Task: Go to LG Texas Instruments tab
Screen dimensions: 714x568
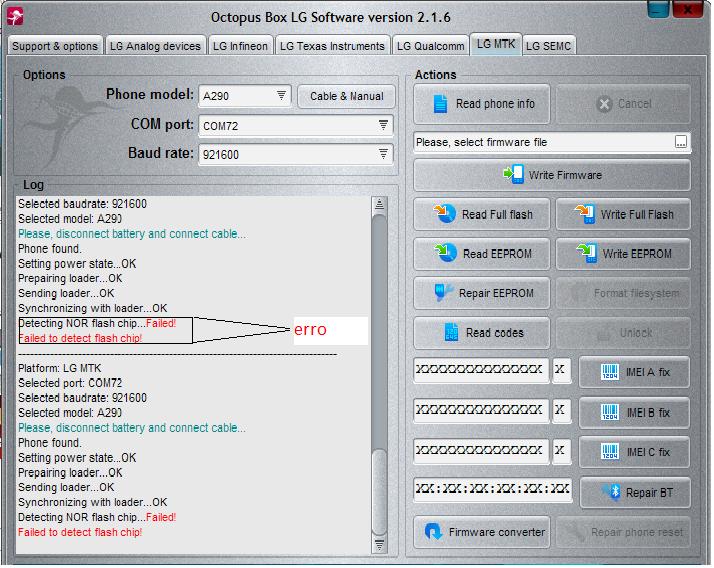Action: [x=332, y=46]
